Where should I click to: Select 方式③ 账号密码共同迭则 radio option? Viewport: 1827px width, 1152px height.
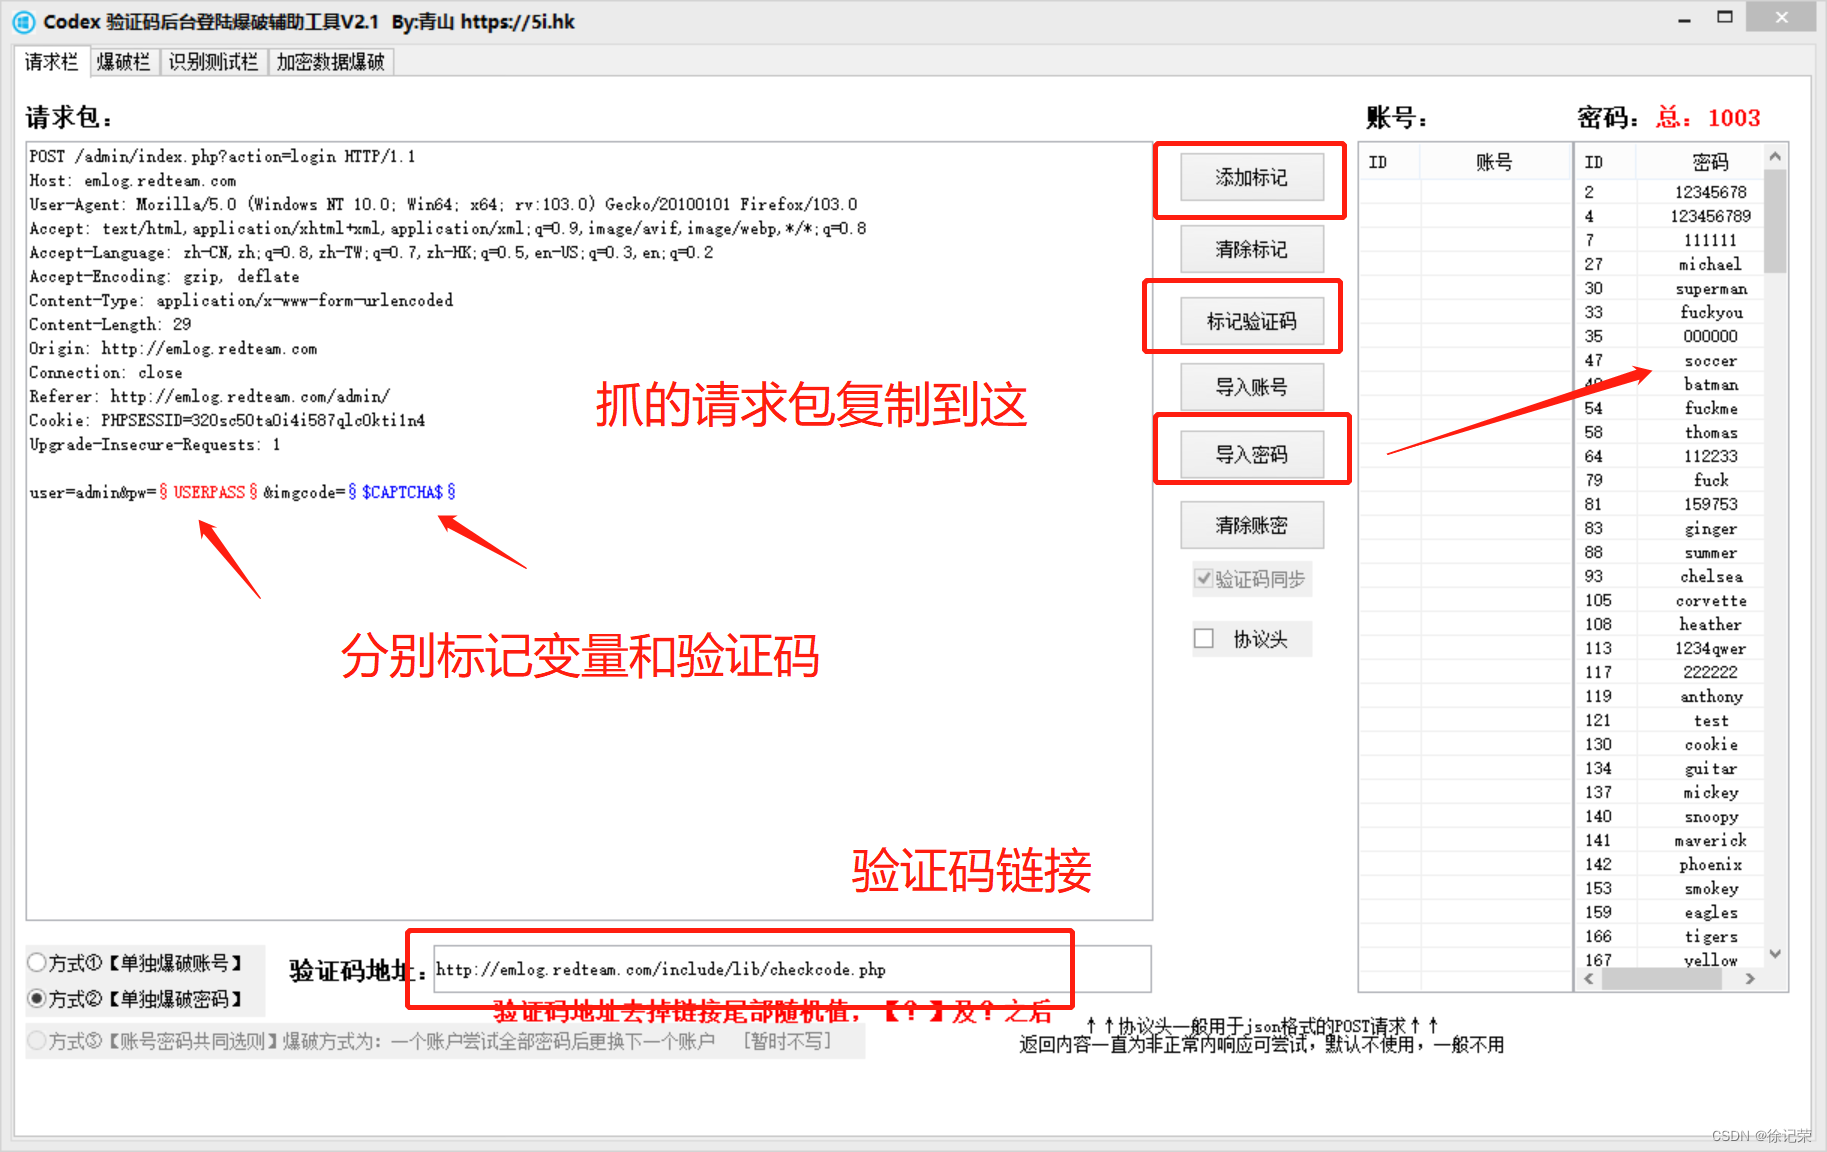(x=36, y=1041)
